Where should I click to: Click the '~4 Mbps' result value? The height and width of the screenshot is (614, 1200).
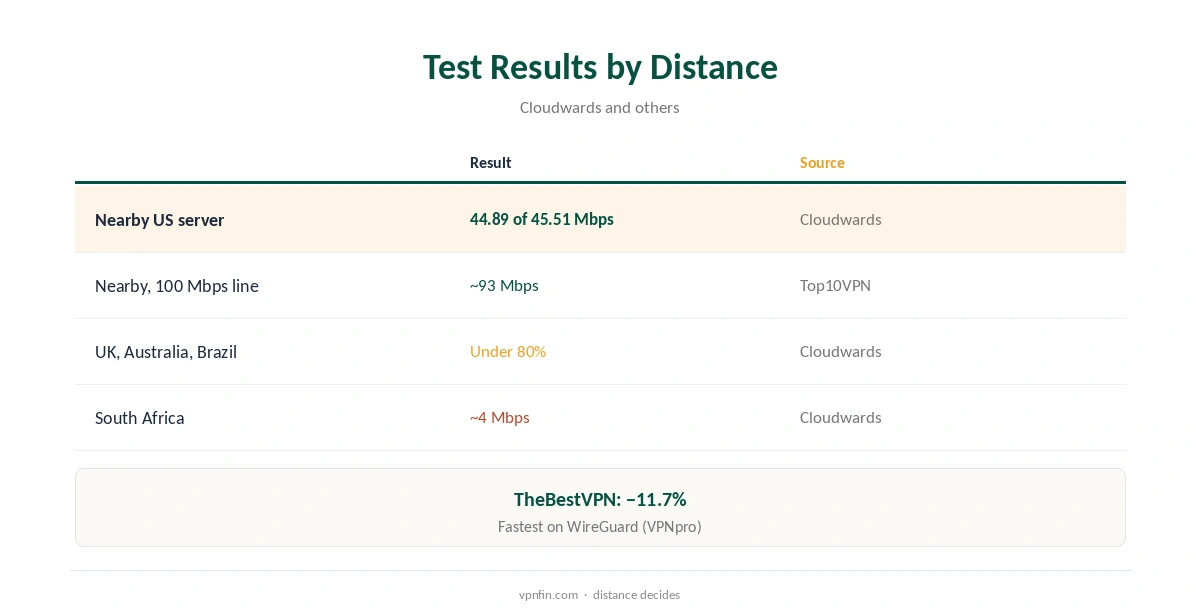tap(500, 417)
